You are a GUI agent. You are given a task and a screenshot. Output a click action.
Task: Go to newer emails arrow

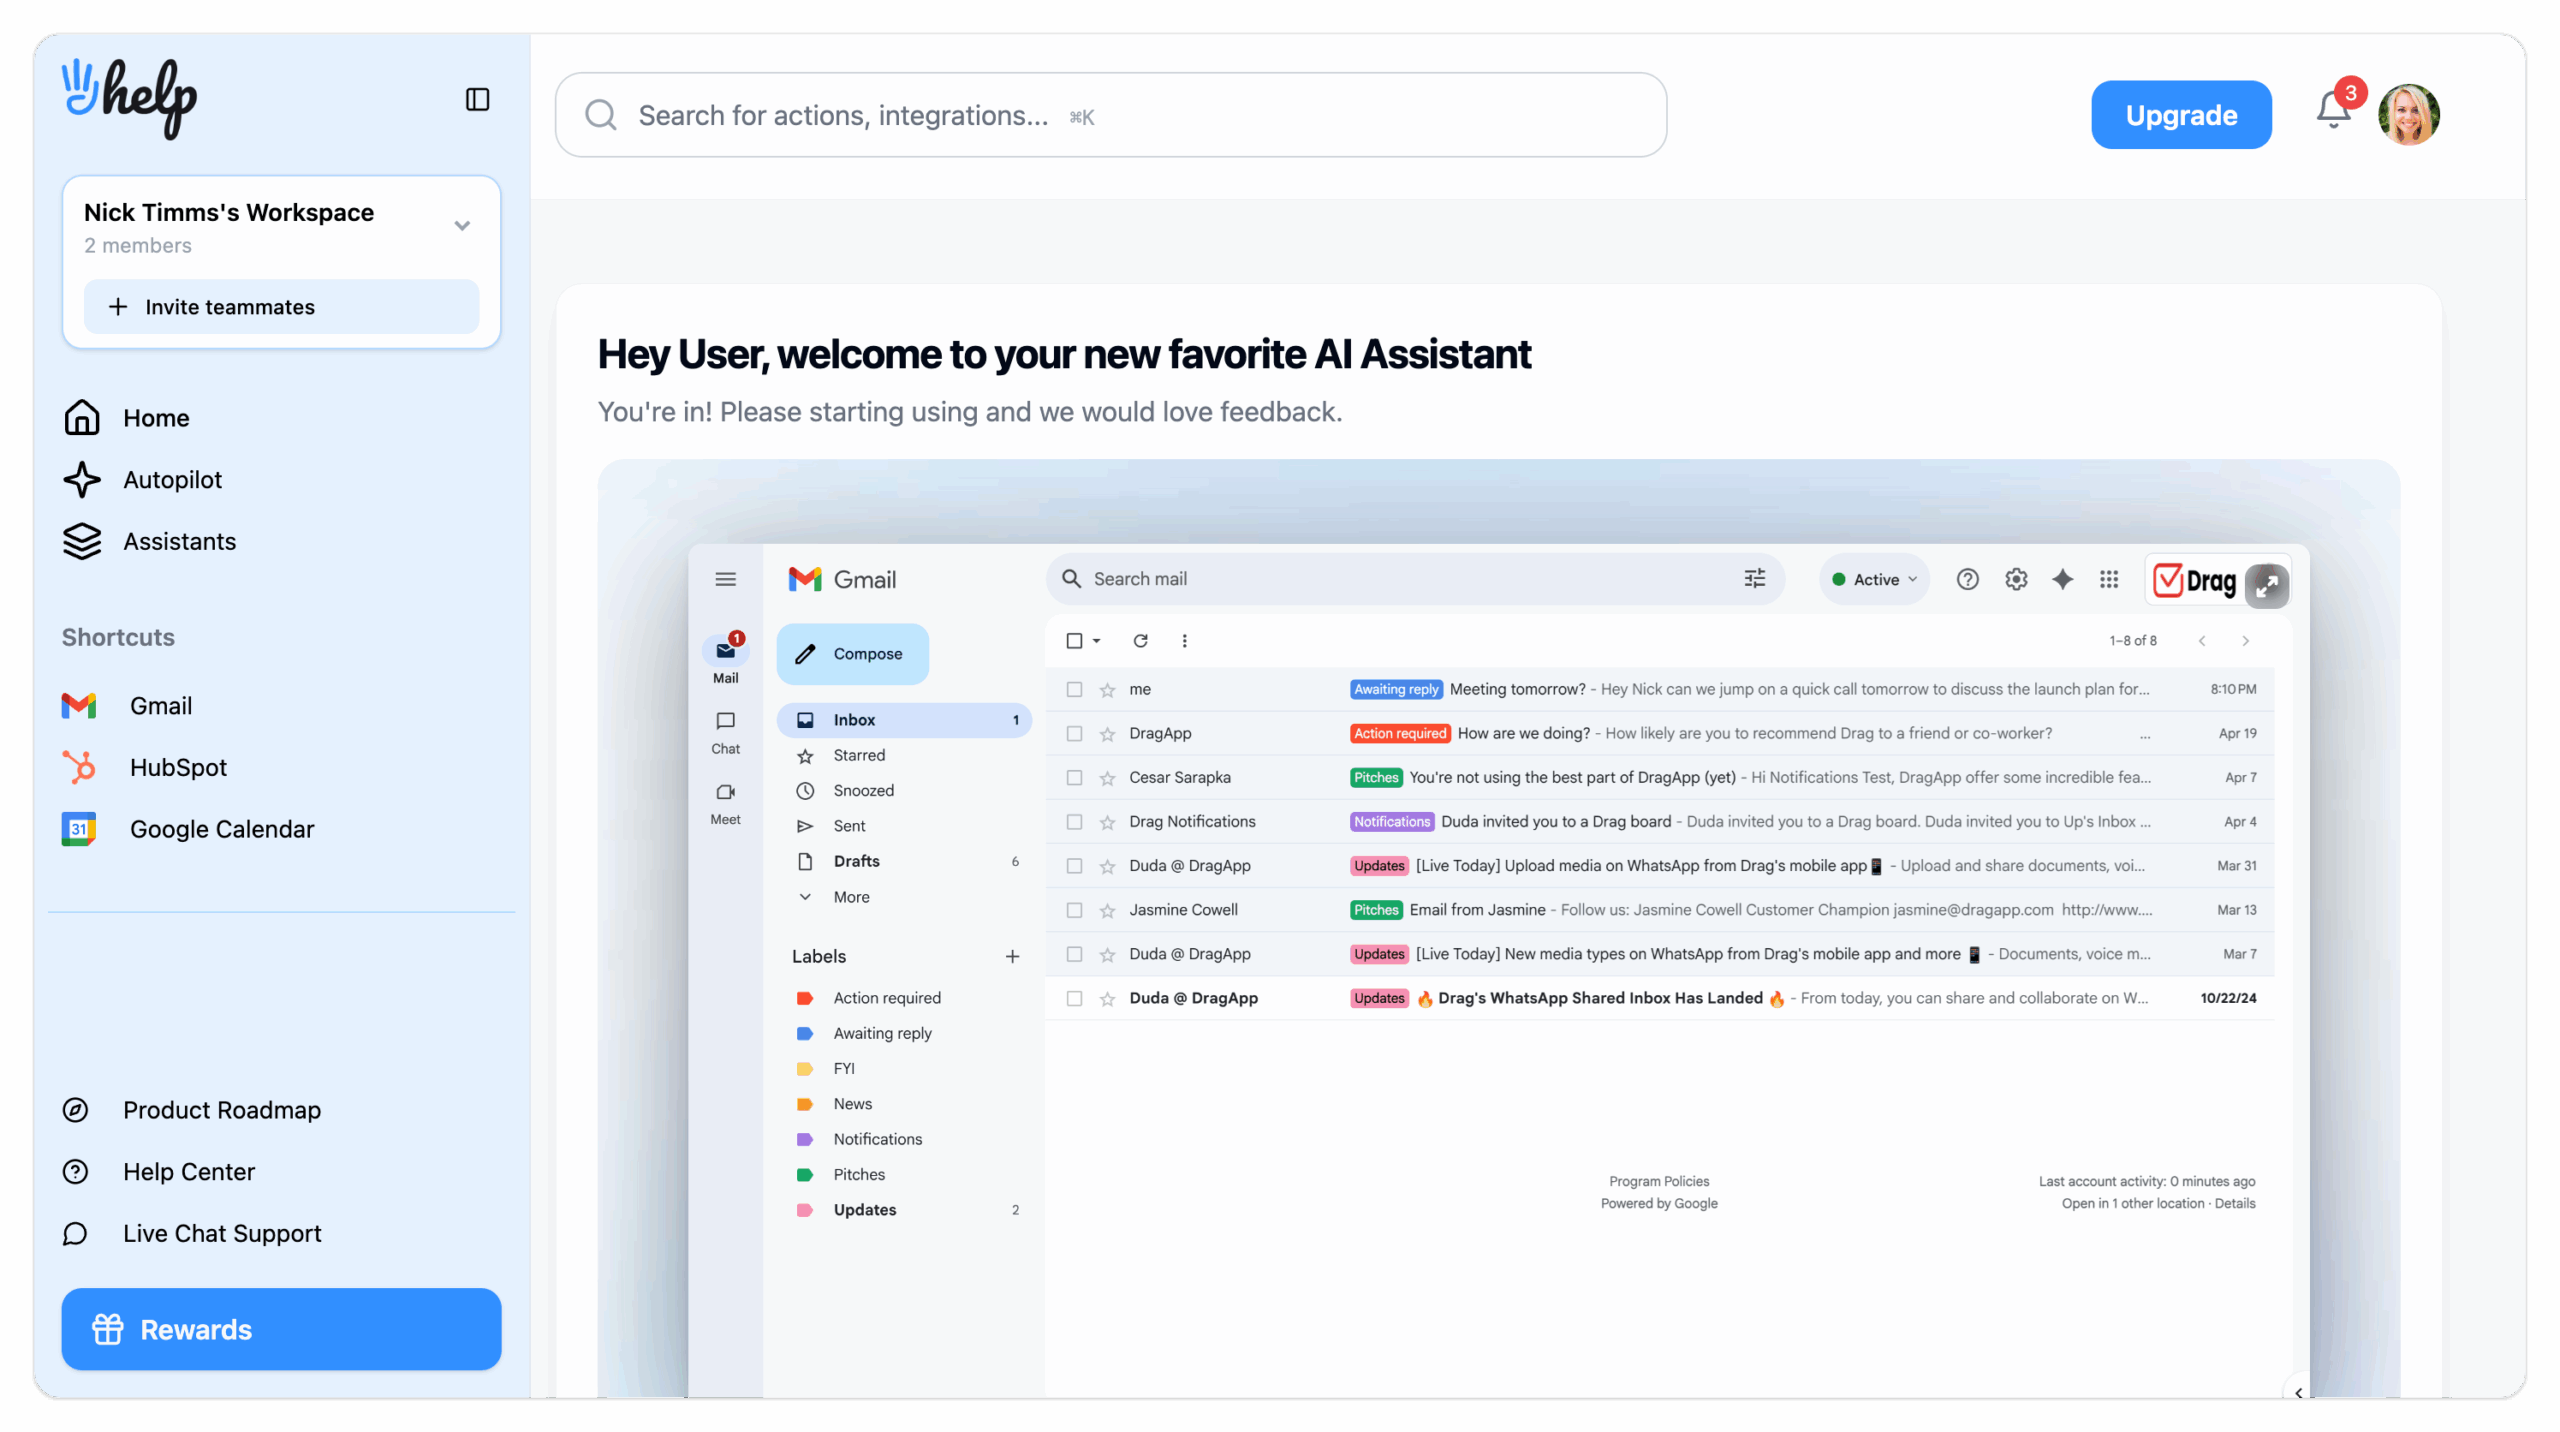(x=2202, y=640)
